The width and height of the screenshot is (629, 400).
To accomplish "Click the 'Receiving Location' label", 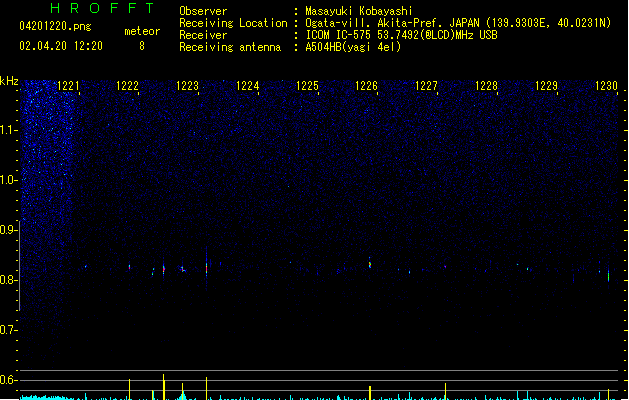I will coord(233,23).
